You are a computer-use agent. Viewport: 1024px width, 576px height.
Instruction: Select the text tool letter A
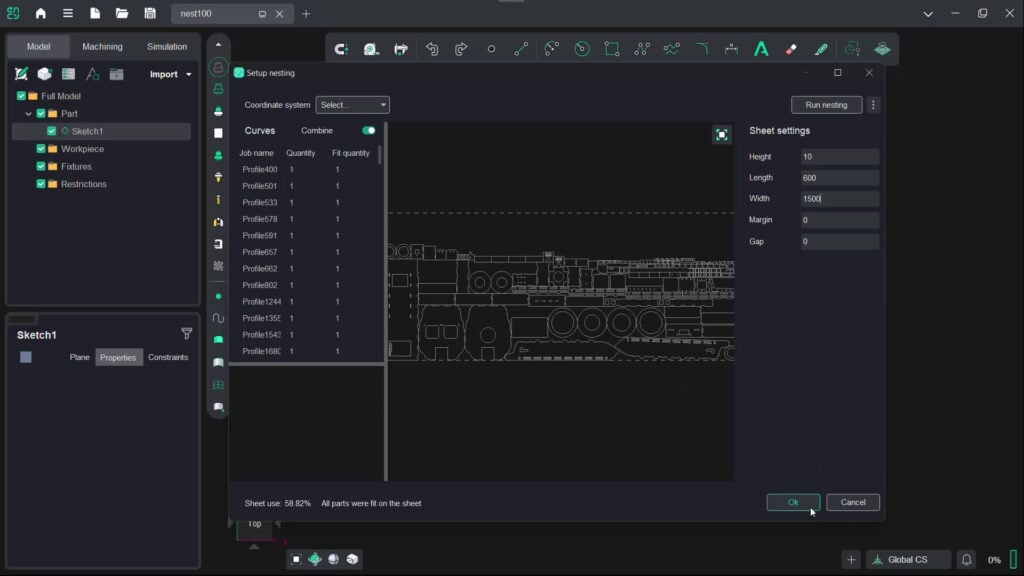[x=761, y=49]
